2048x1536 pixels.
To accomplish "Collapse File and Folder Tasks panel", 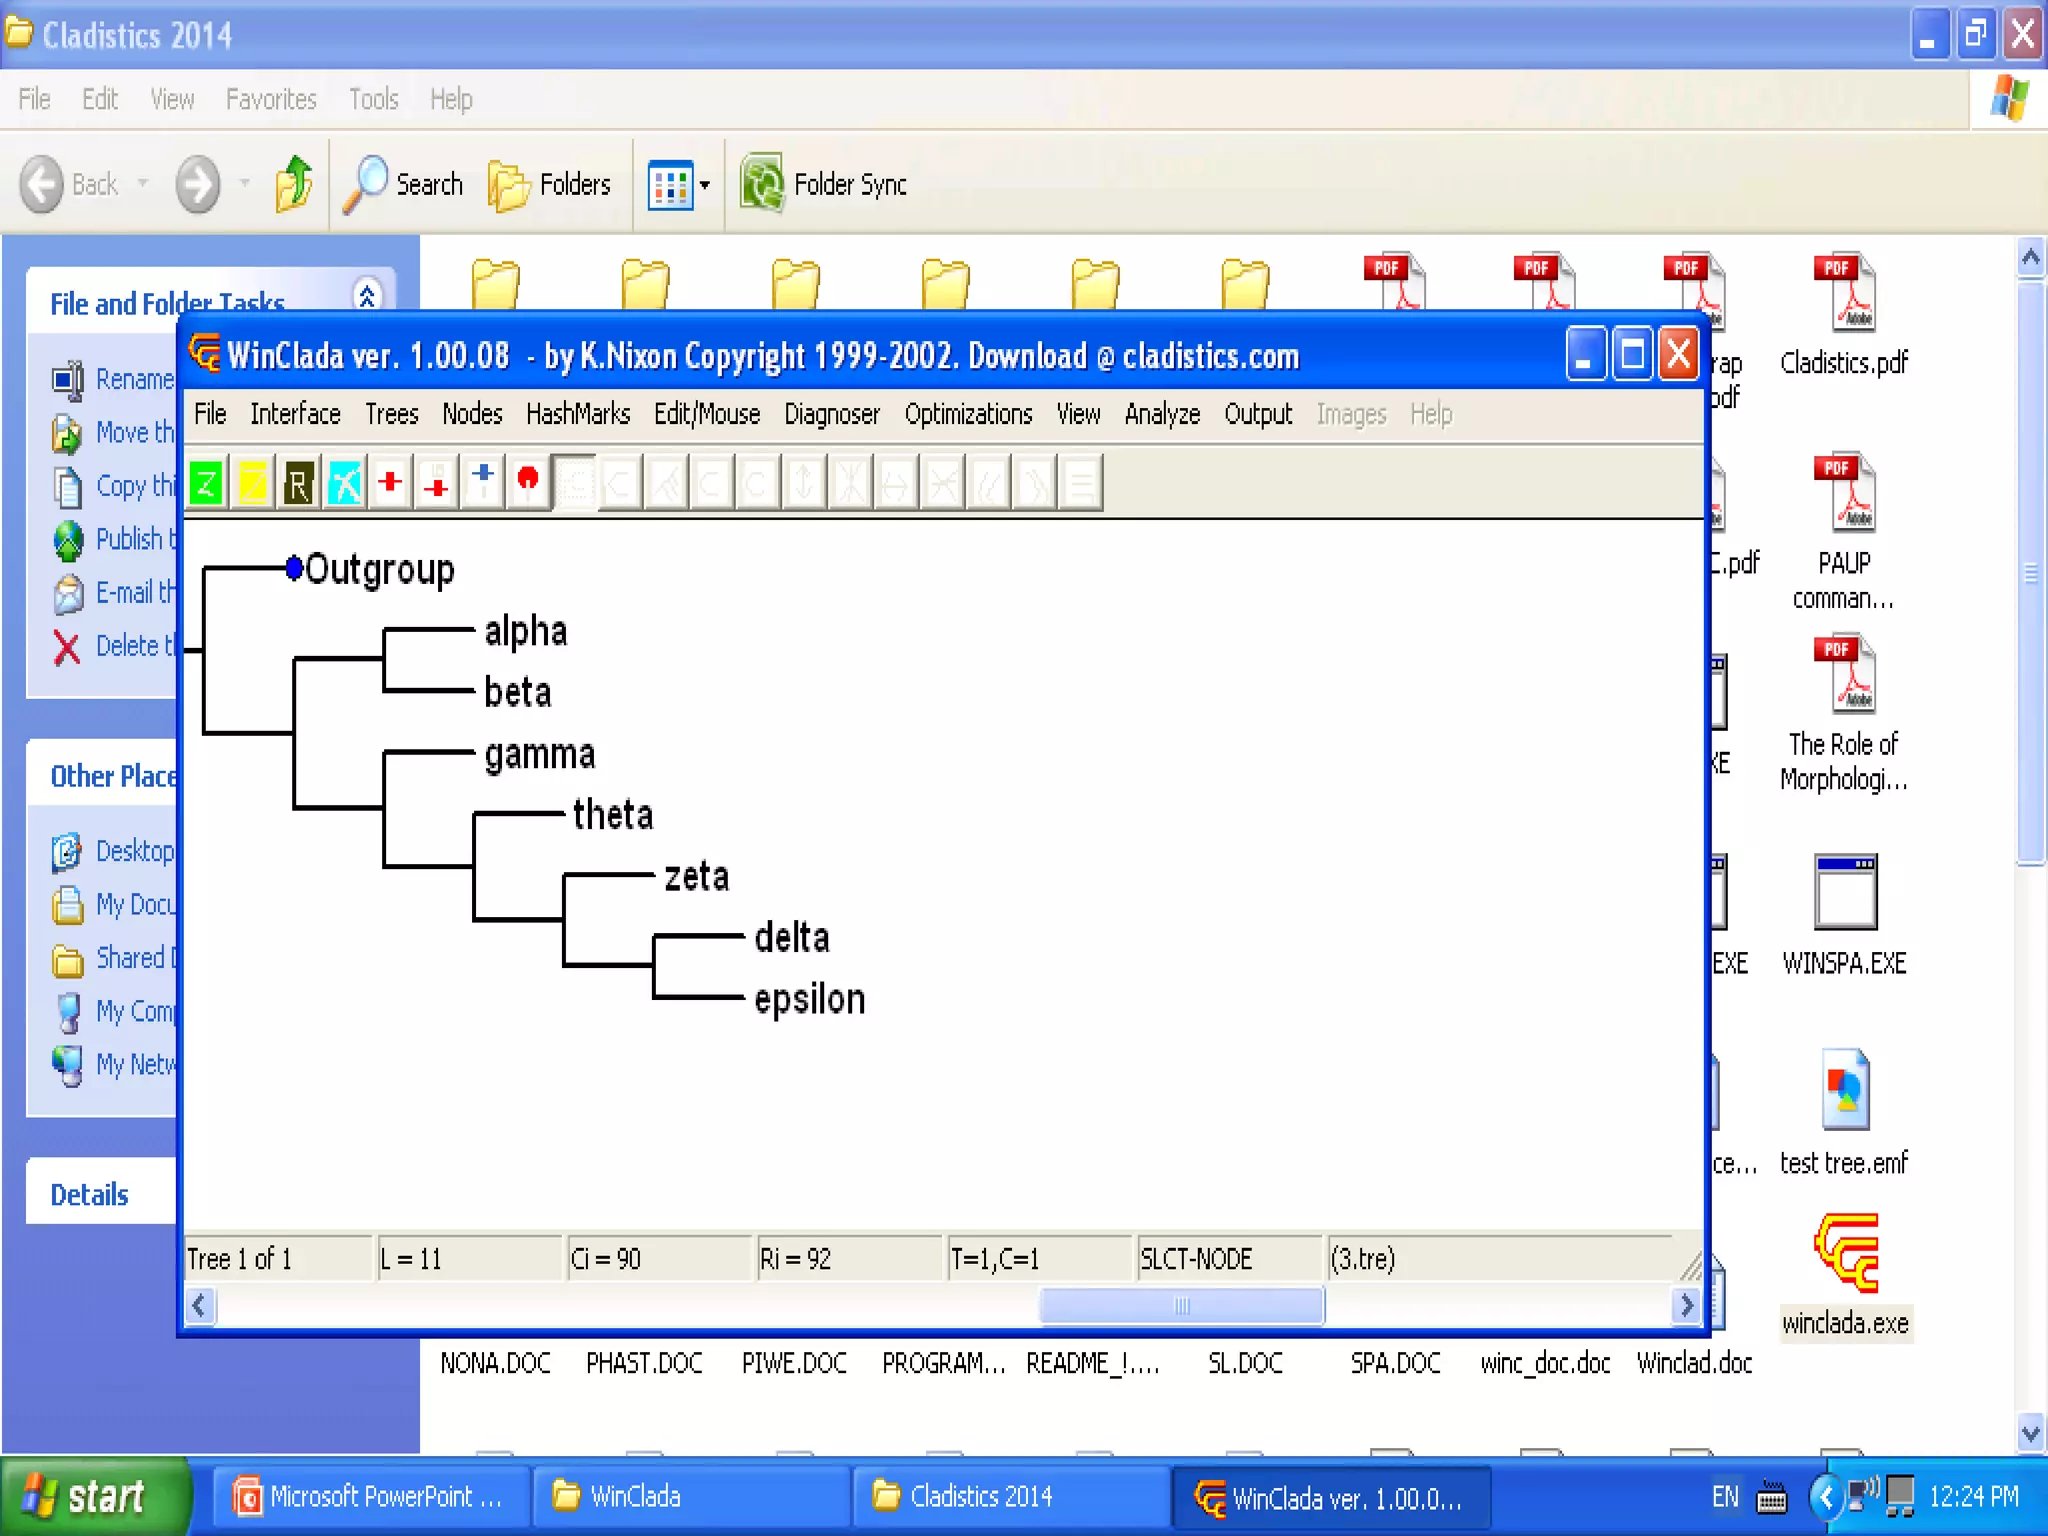I will pos(367,296).
